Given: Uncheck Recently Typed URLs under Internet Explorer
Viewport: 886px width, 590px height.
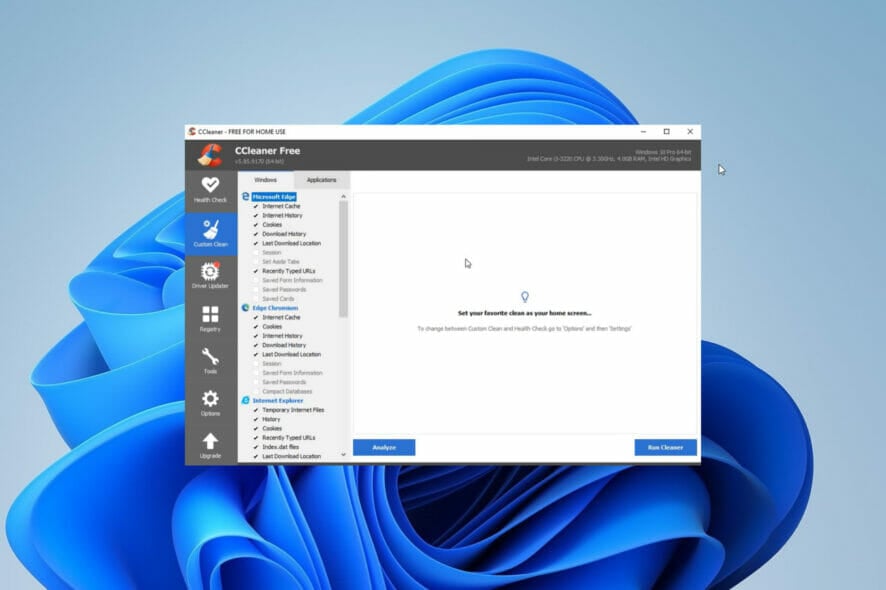Looking at the screenshot, I should pos(256,438).
